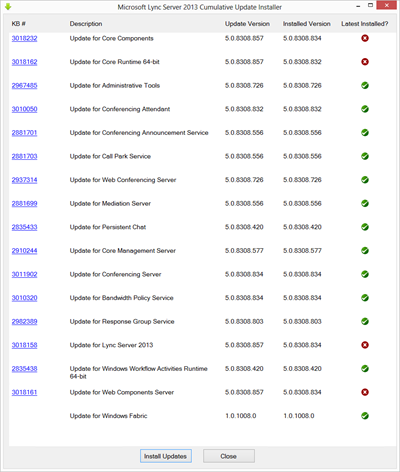Click green check icon for Administrative Tools
This screenshot has width=400, height=472.
click(x=365, y=85)
